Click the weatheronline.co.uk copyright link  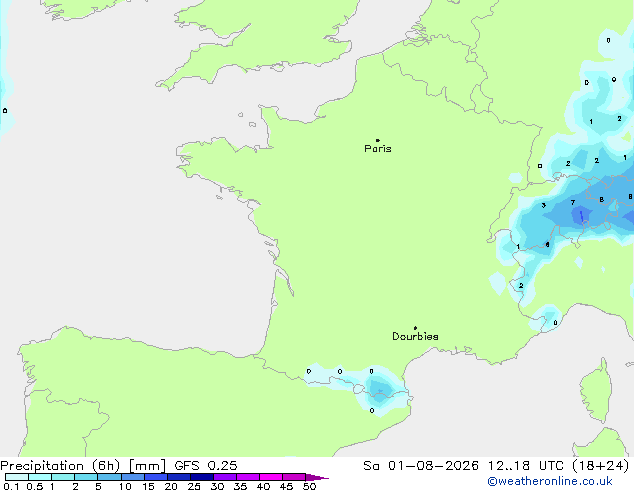550,481
